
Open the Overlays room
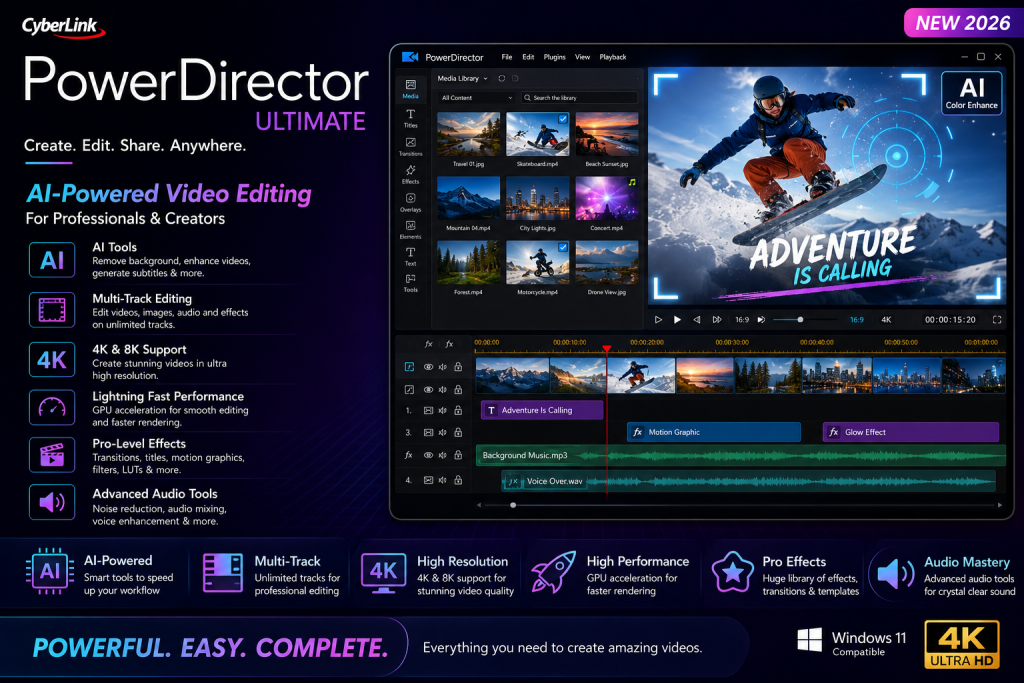pos(410,202)
